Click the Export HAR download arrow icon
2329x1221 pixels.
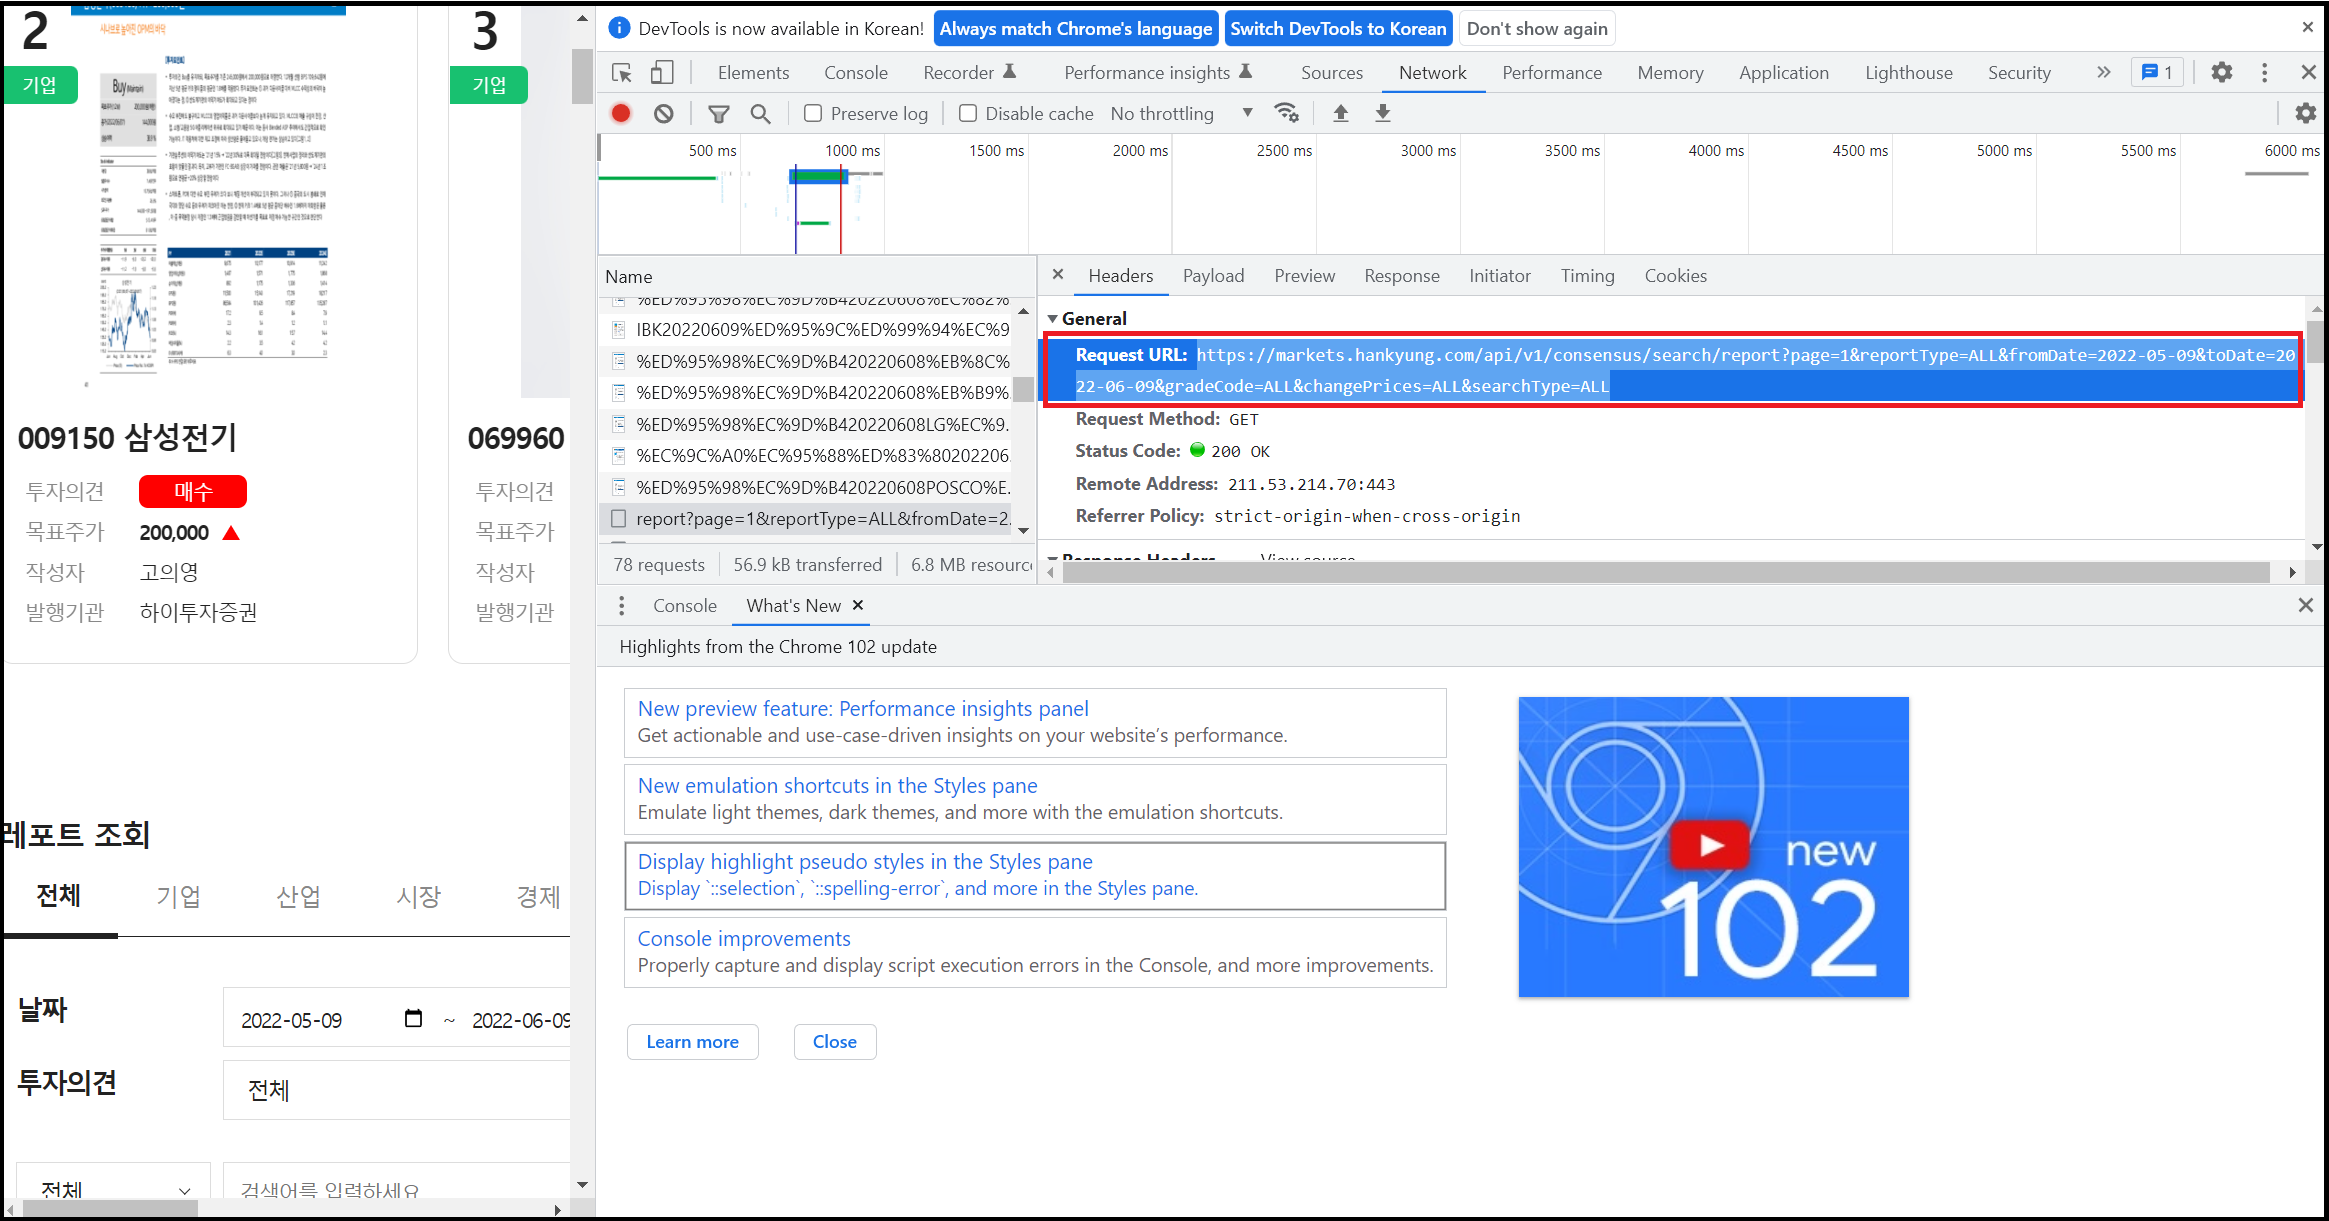click(x=1383, y=113)
